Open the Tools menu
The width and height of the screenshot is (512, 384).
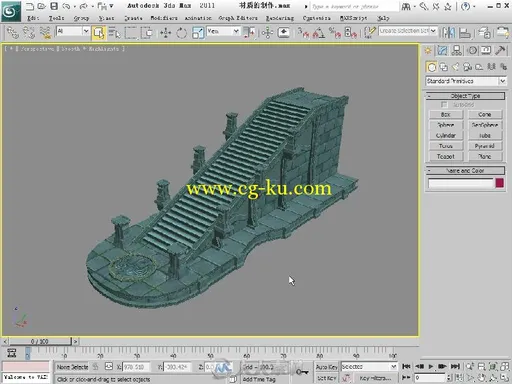tap(56, 18)
